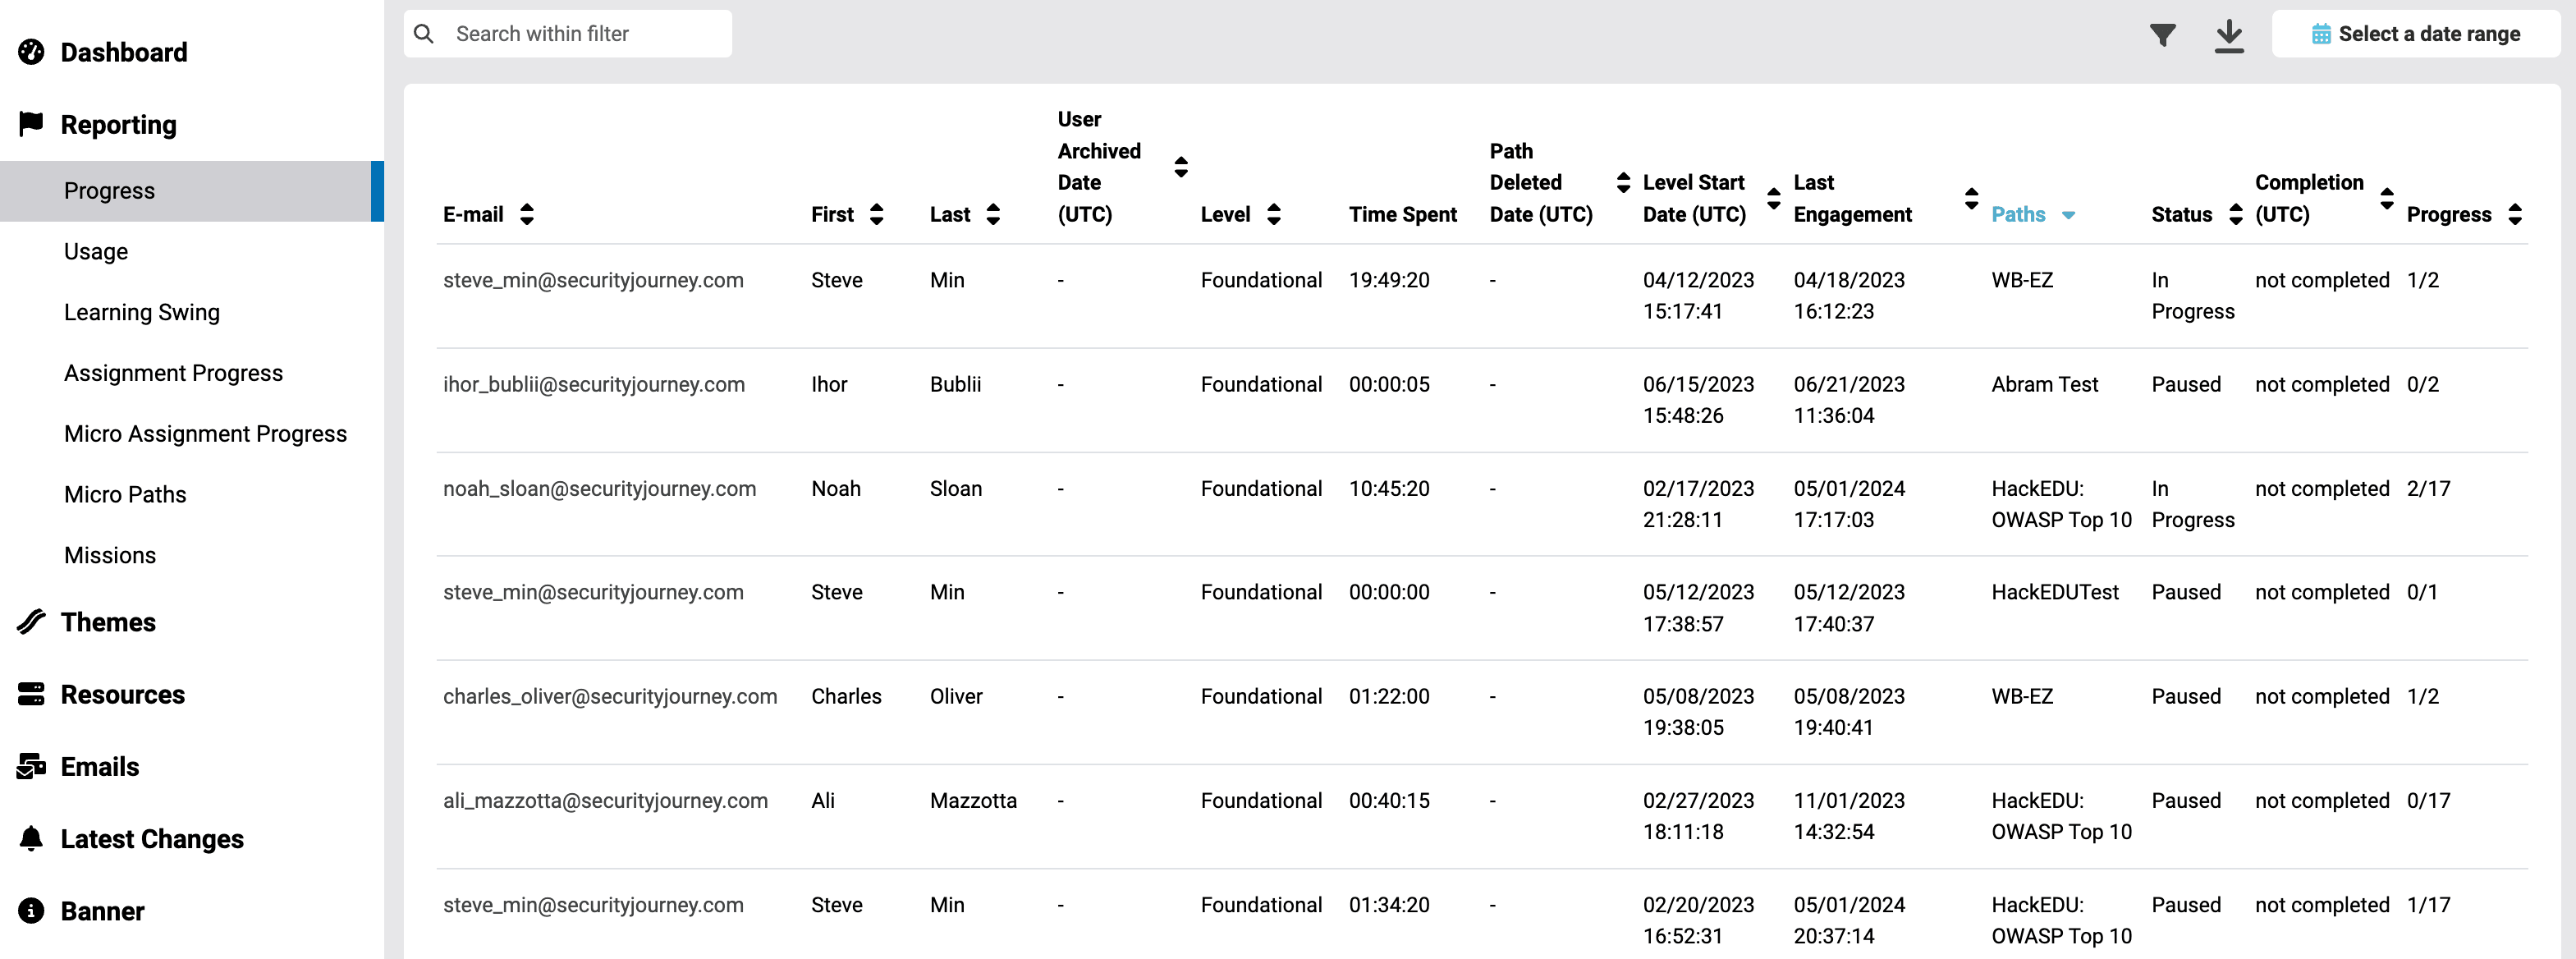Click the Resources server icon

click(31, 694)
